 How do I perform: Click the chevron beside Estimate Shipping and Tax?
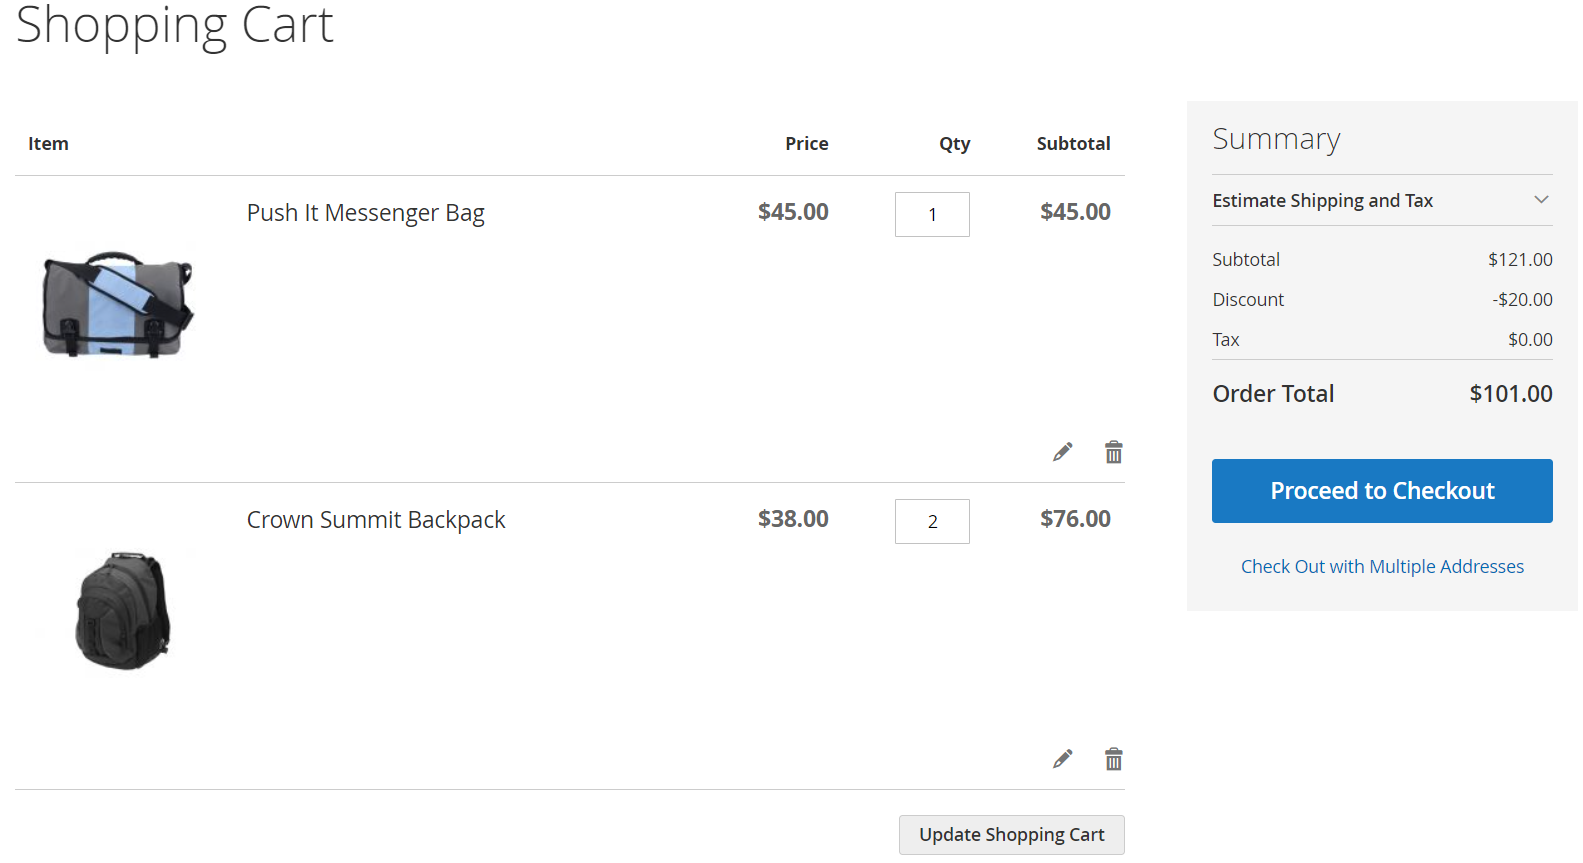click(1541, 200)
